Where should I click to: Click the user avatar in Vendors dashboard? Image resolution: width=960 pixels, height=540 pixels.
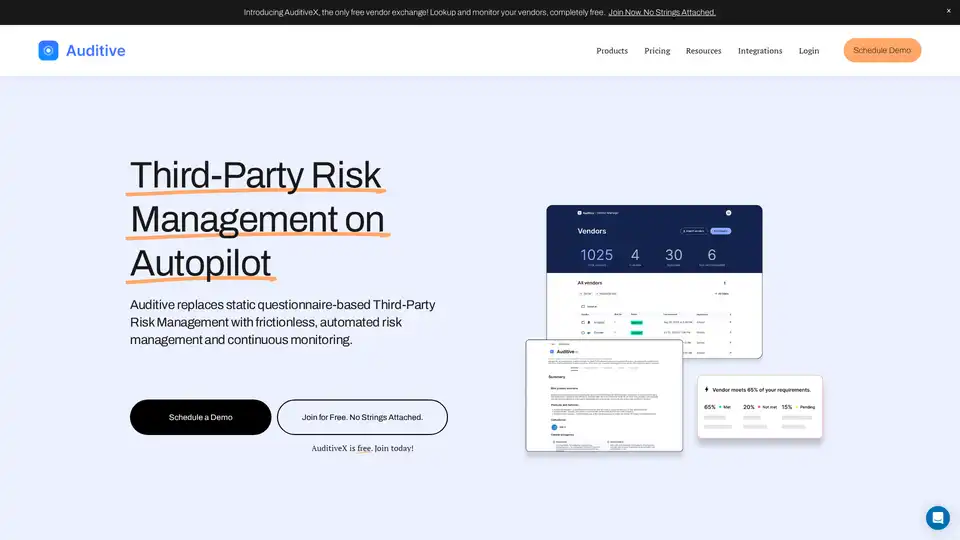[x=728, y=213]
